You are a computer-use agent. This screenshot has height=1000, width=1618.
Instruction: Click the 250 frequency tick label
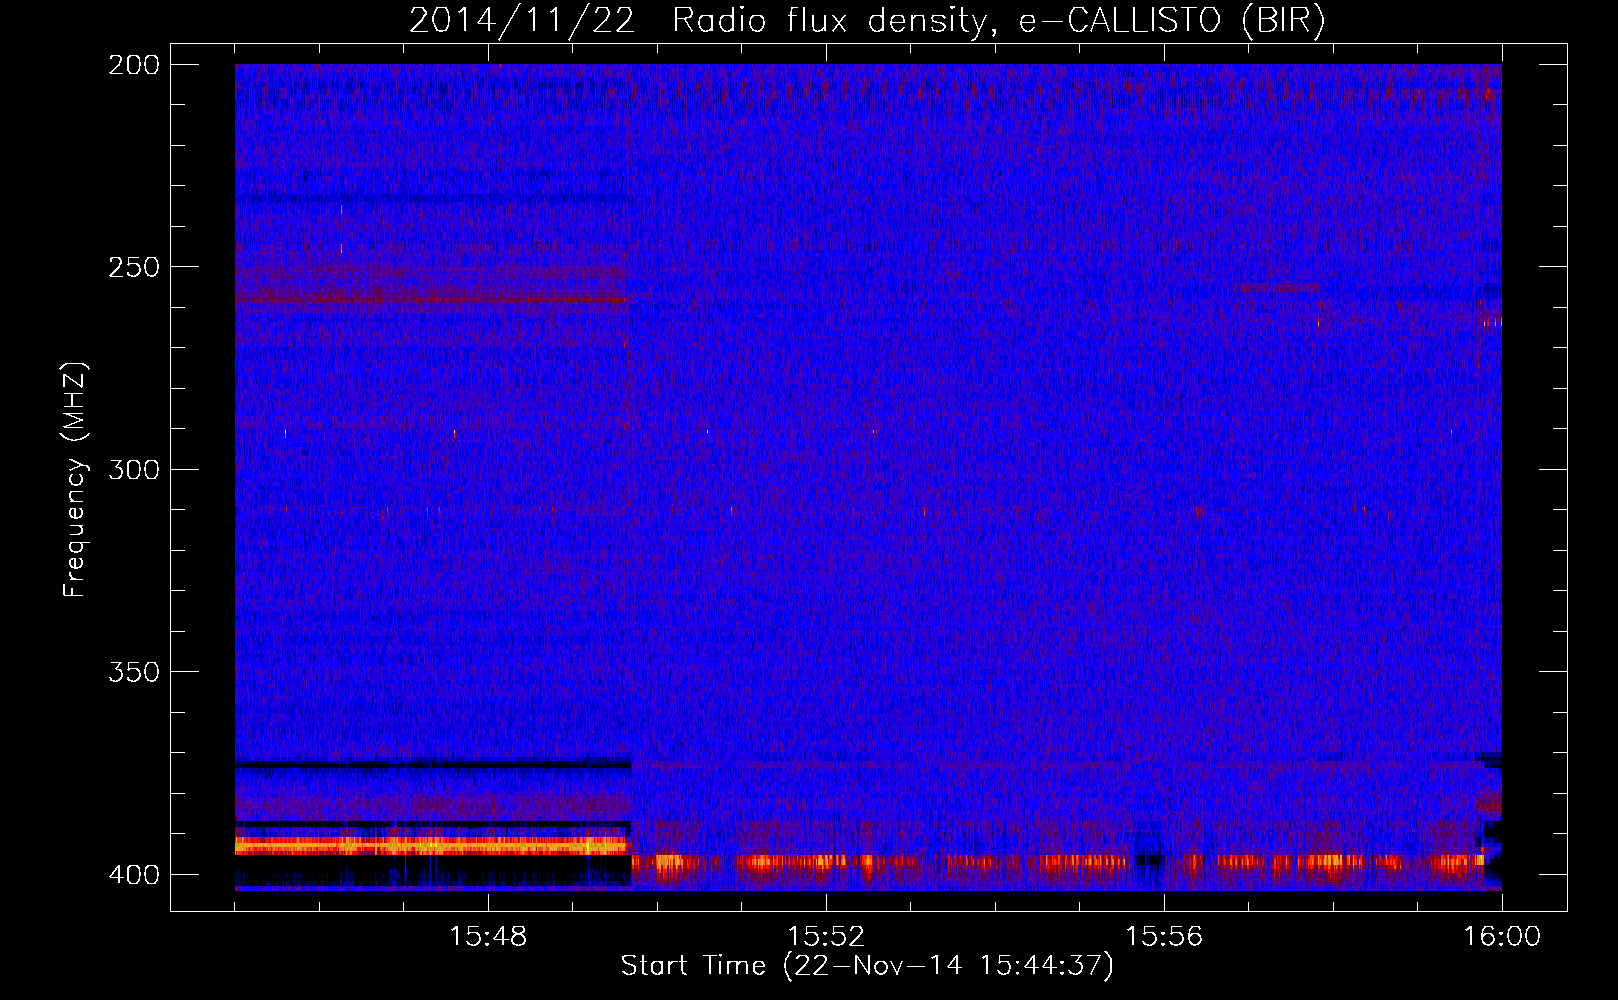[x=133, y=267]
